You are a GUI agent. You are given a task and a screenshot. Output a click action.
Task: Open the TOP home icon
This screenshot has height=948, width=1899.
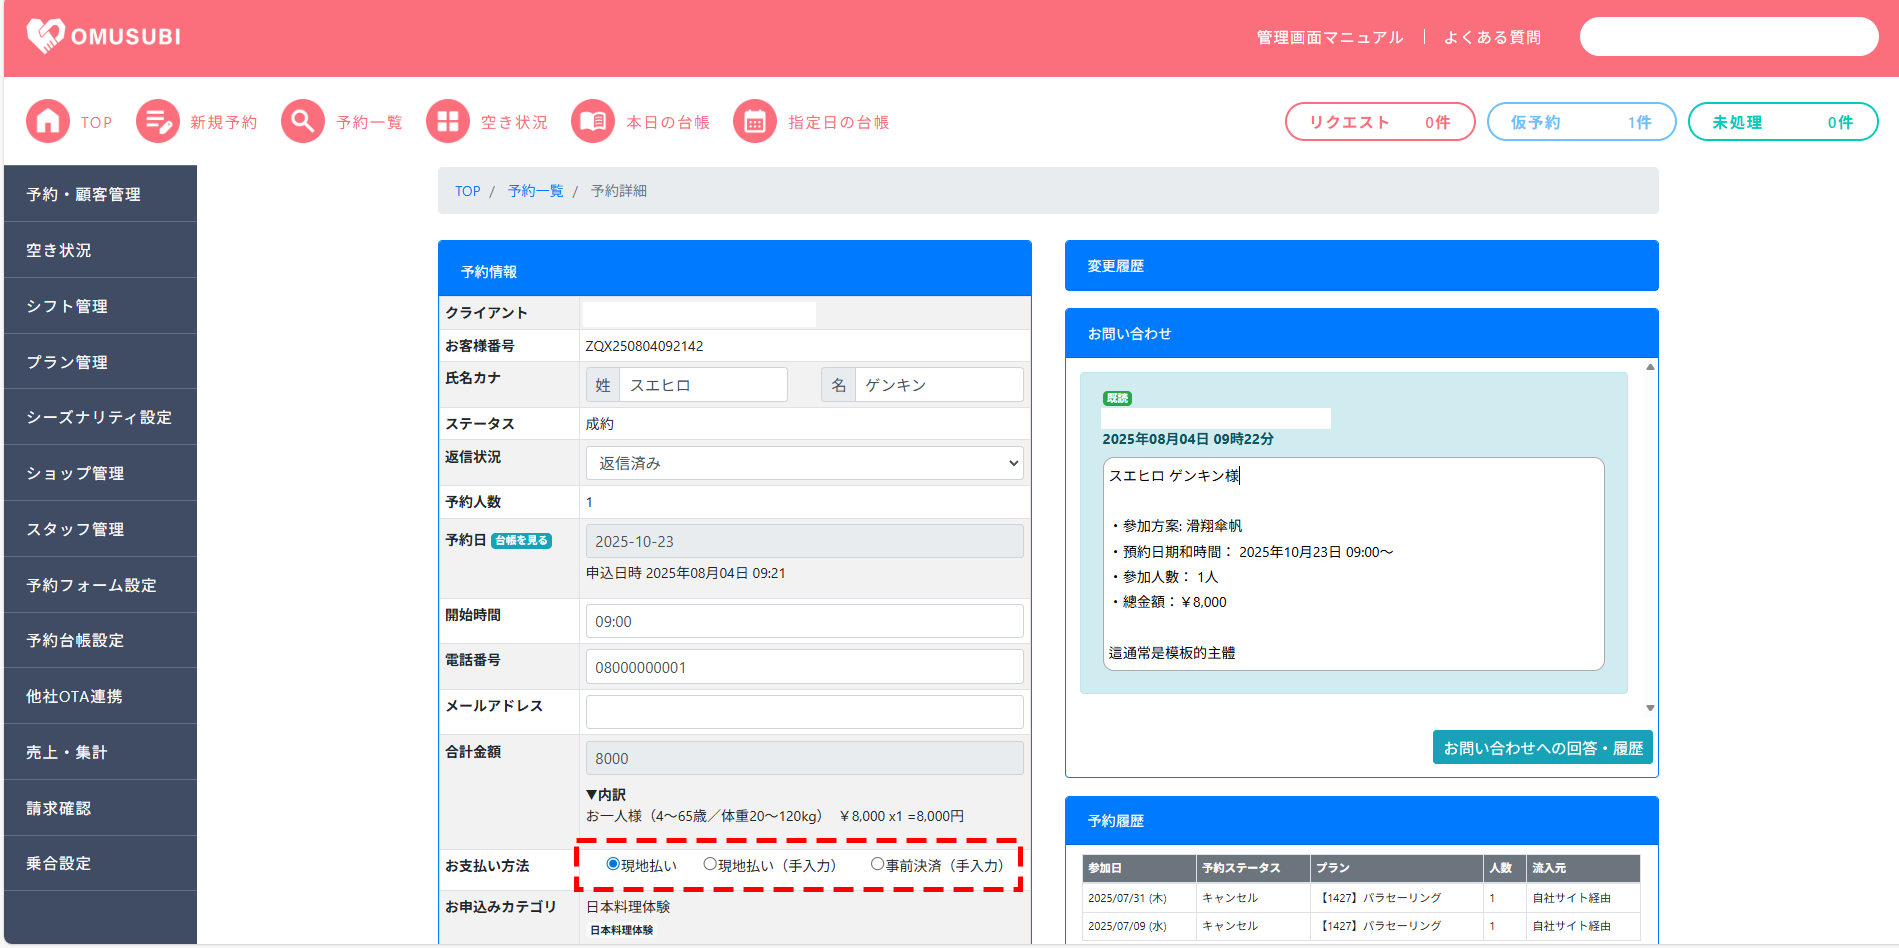[x=48, y=122]
